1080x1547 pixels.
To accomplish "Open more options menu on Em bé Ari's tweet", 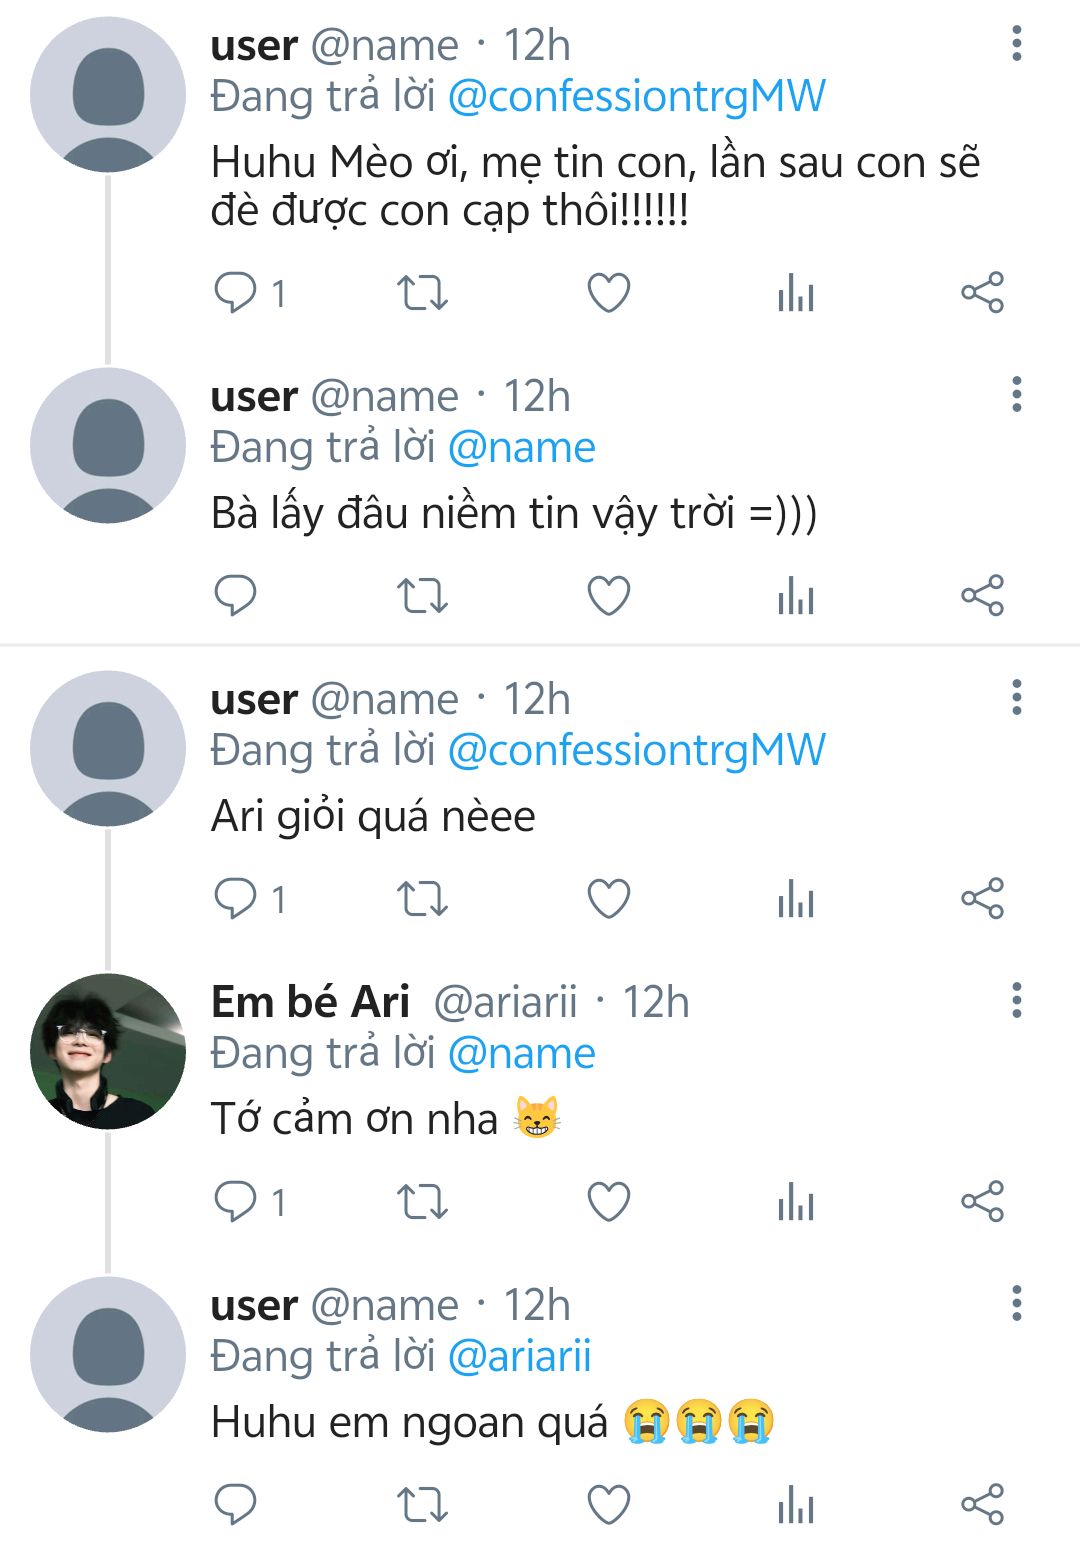I will point(1017,1001).
